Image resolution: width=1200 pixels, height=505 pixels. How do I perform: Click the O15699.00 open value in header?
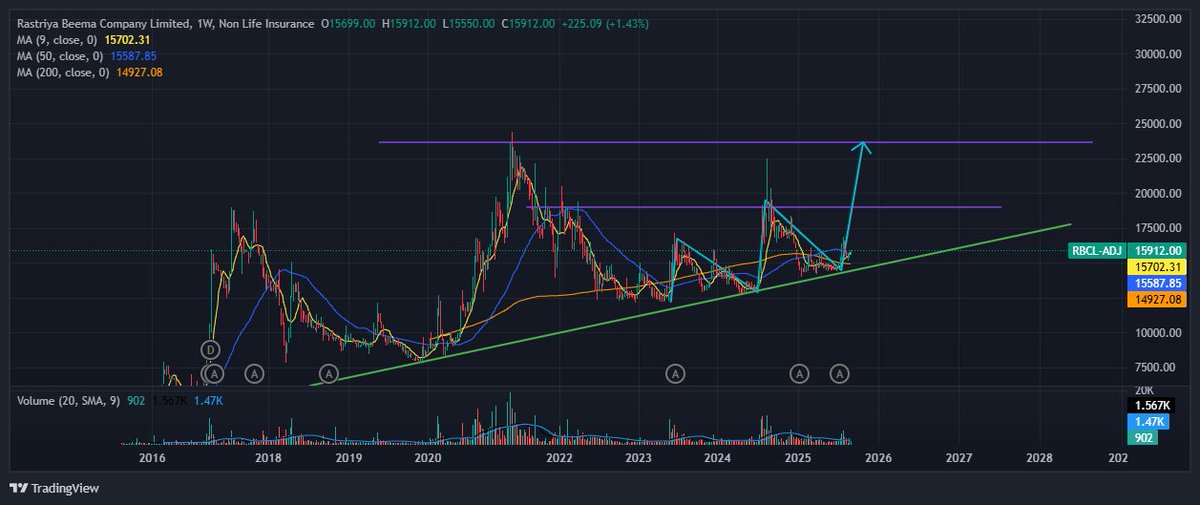(x=348, y=22)
